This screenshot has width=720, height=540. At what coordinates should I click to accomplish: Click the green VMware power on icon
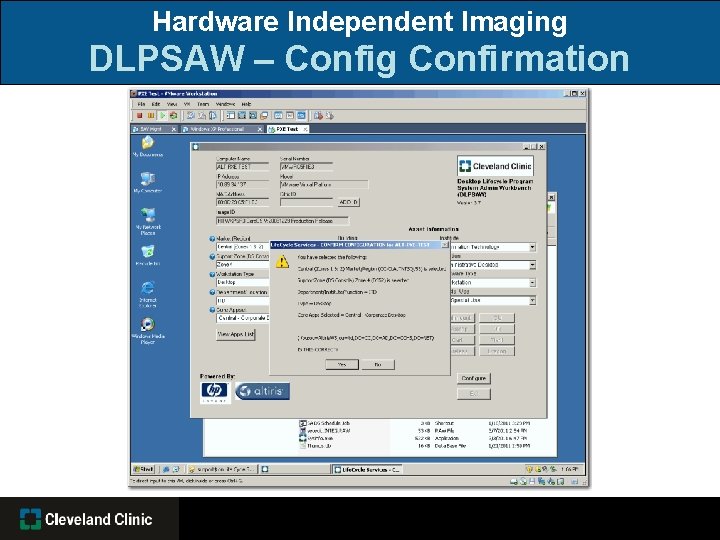click(162, 116)
